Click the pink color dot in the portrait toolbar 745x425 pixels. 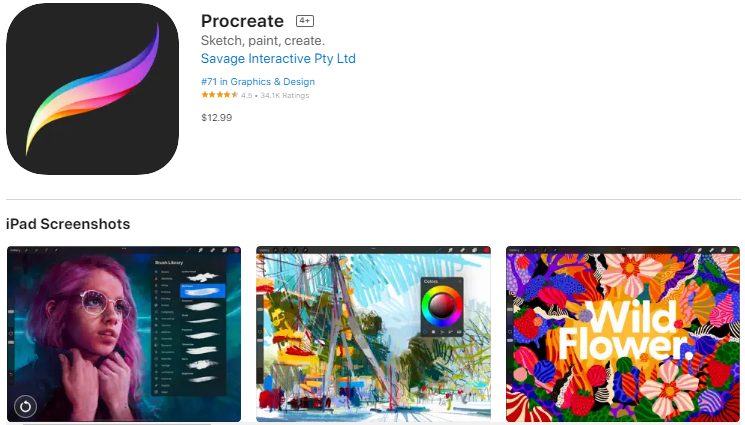pos(237,250)
